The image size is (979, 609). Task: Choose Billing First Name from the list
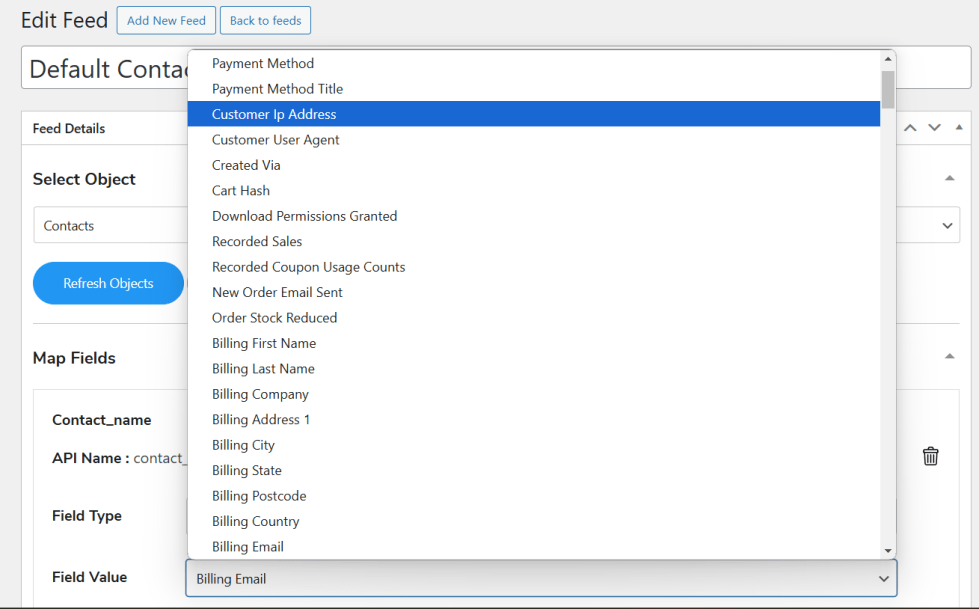tap(264, 343)
